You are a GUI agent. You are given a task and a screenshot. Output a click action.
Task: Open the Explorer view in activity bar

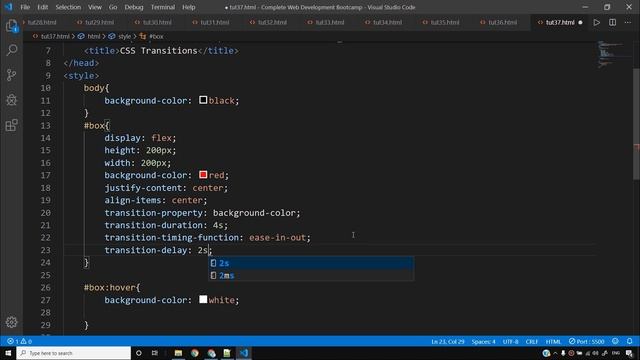[11, 26]
